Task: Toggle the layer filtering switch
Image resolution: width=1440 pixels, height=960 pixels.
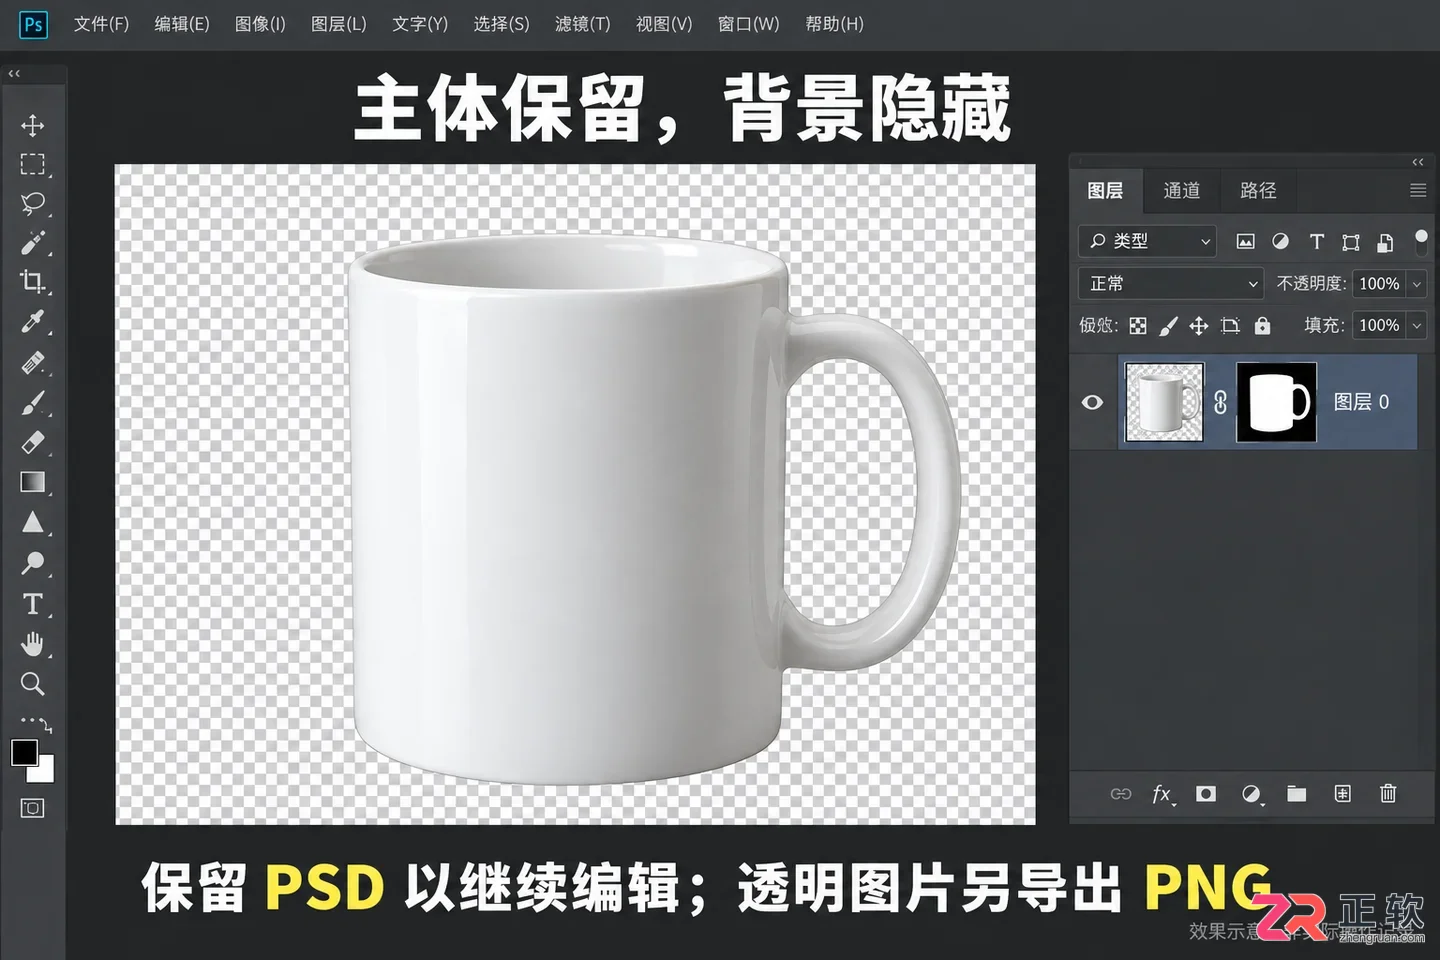Action: click(x=1421, y=240)
